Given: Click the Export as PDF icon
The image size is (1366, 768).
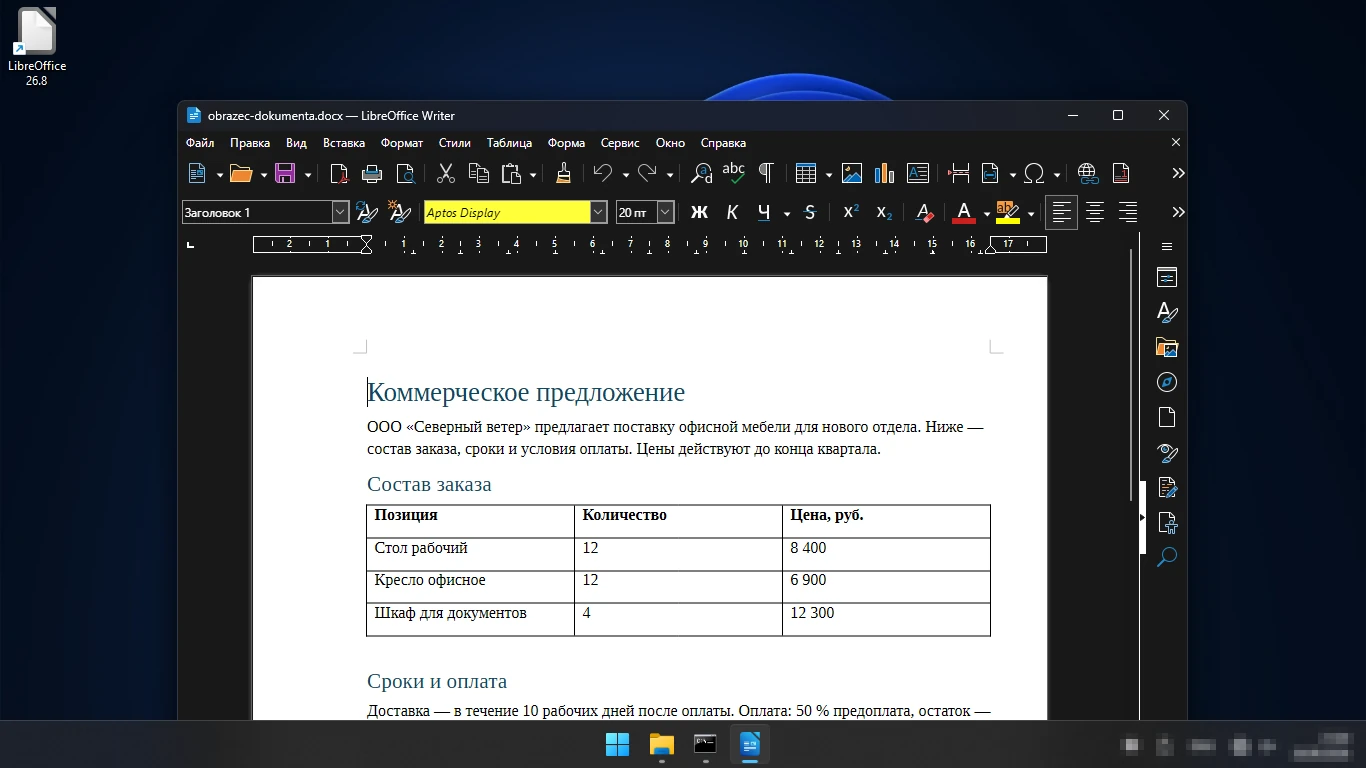Looking at the screenshot, I should click(x=340, y=174).
